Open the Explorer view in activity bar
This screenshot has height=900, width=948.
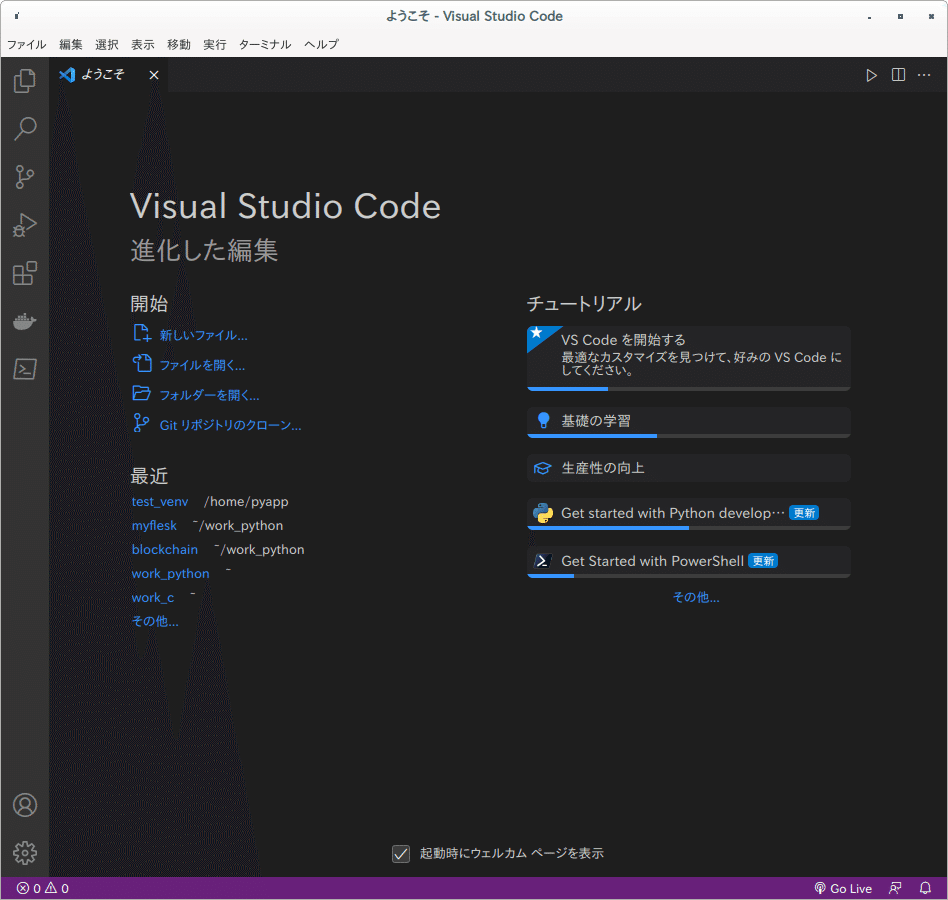pos(25,80)
